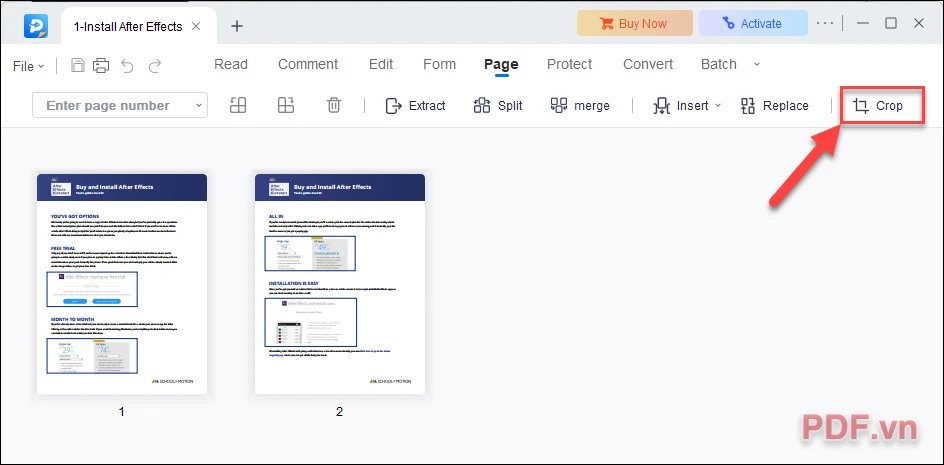Image resolution: width=944 pixels, height=465 pixels.
Task: Switch to the Comment tab
Action: tap(308, 64)
